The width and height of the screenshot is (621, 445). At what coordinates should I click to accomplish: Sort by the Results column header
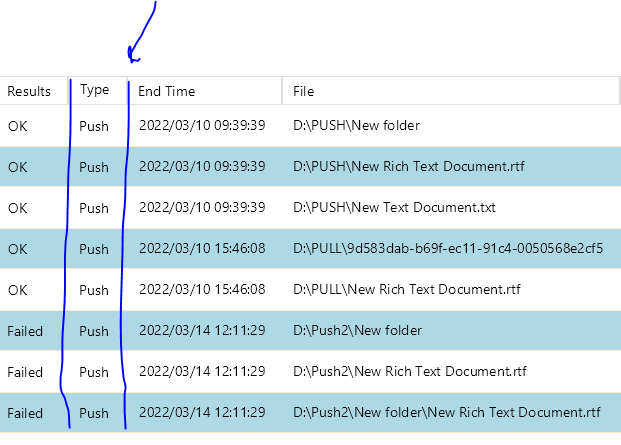(x=29, y=91)
